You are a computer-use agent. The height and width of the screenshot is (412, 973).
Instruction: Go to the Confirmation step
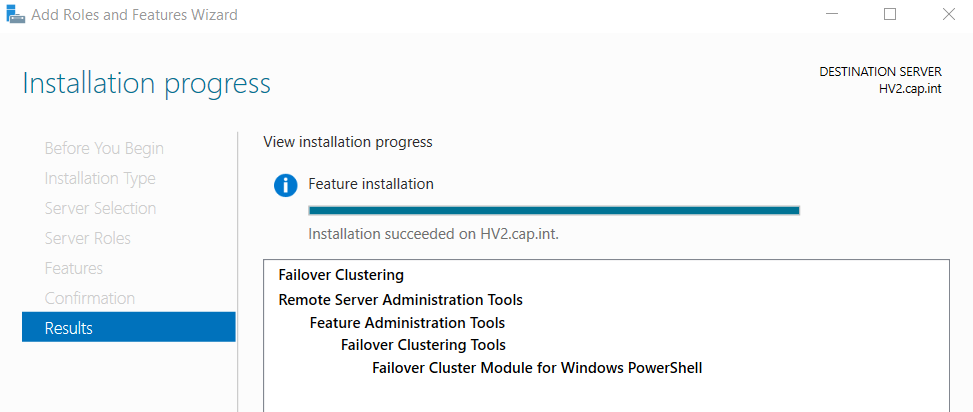[x=89, y=298]
